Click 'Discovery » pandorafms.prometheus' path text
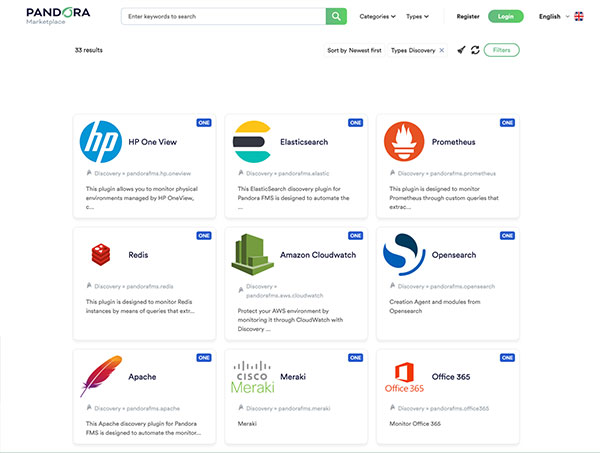600x453 pixels. tap(447, 173)
